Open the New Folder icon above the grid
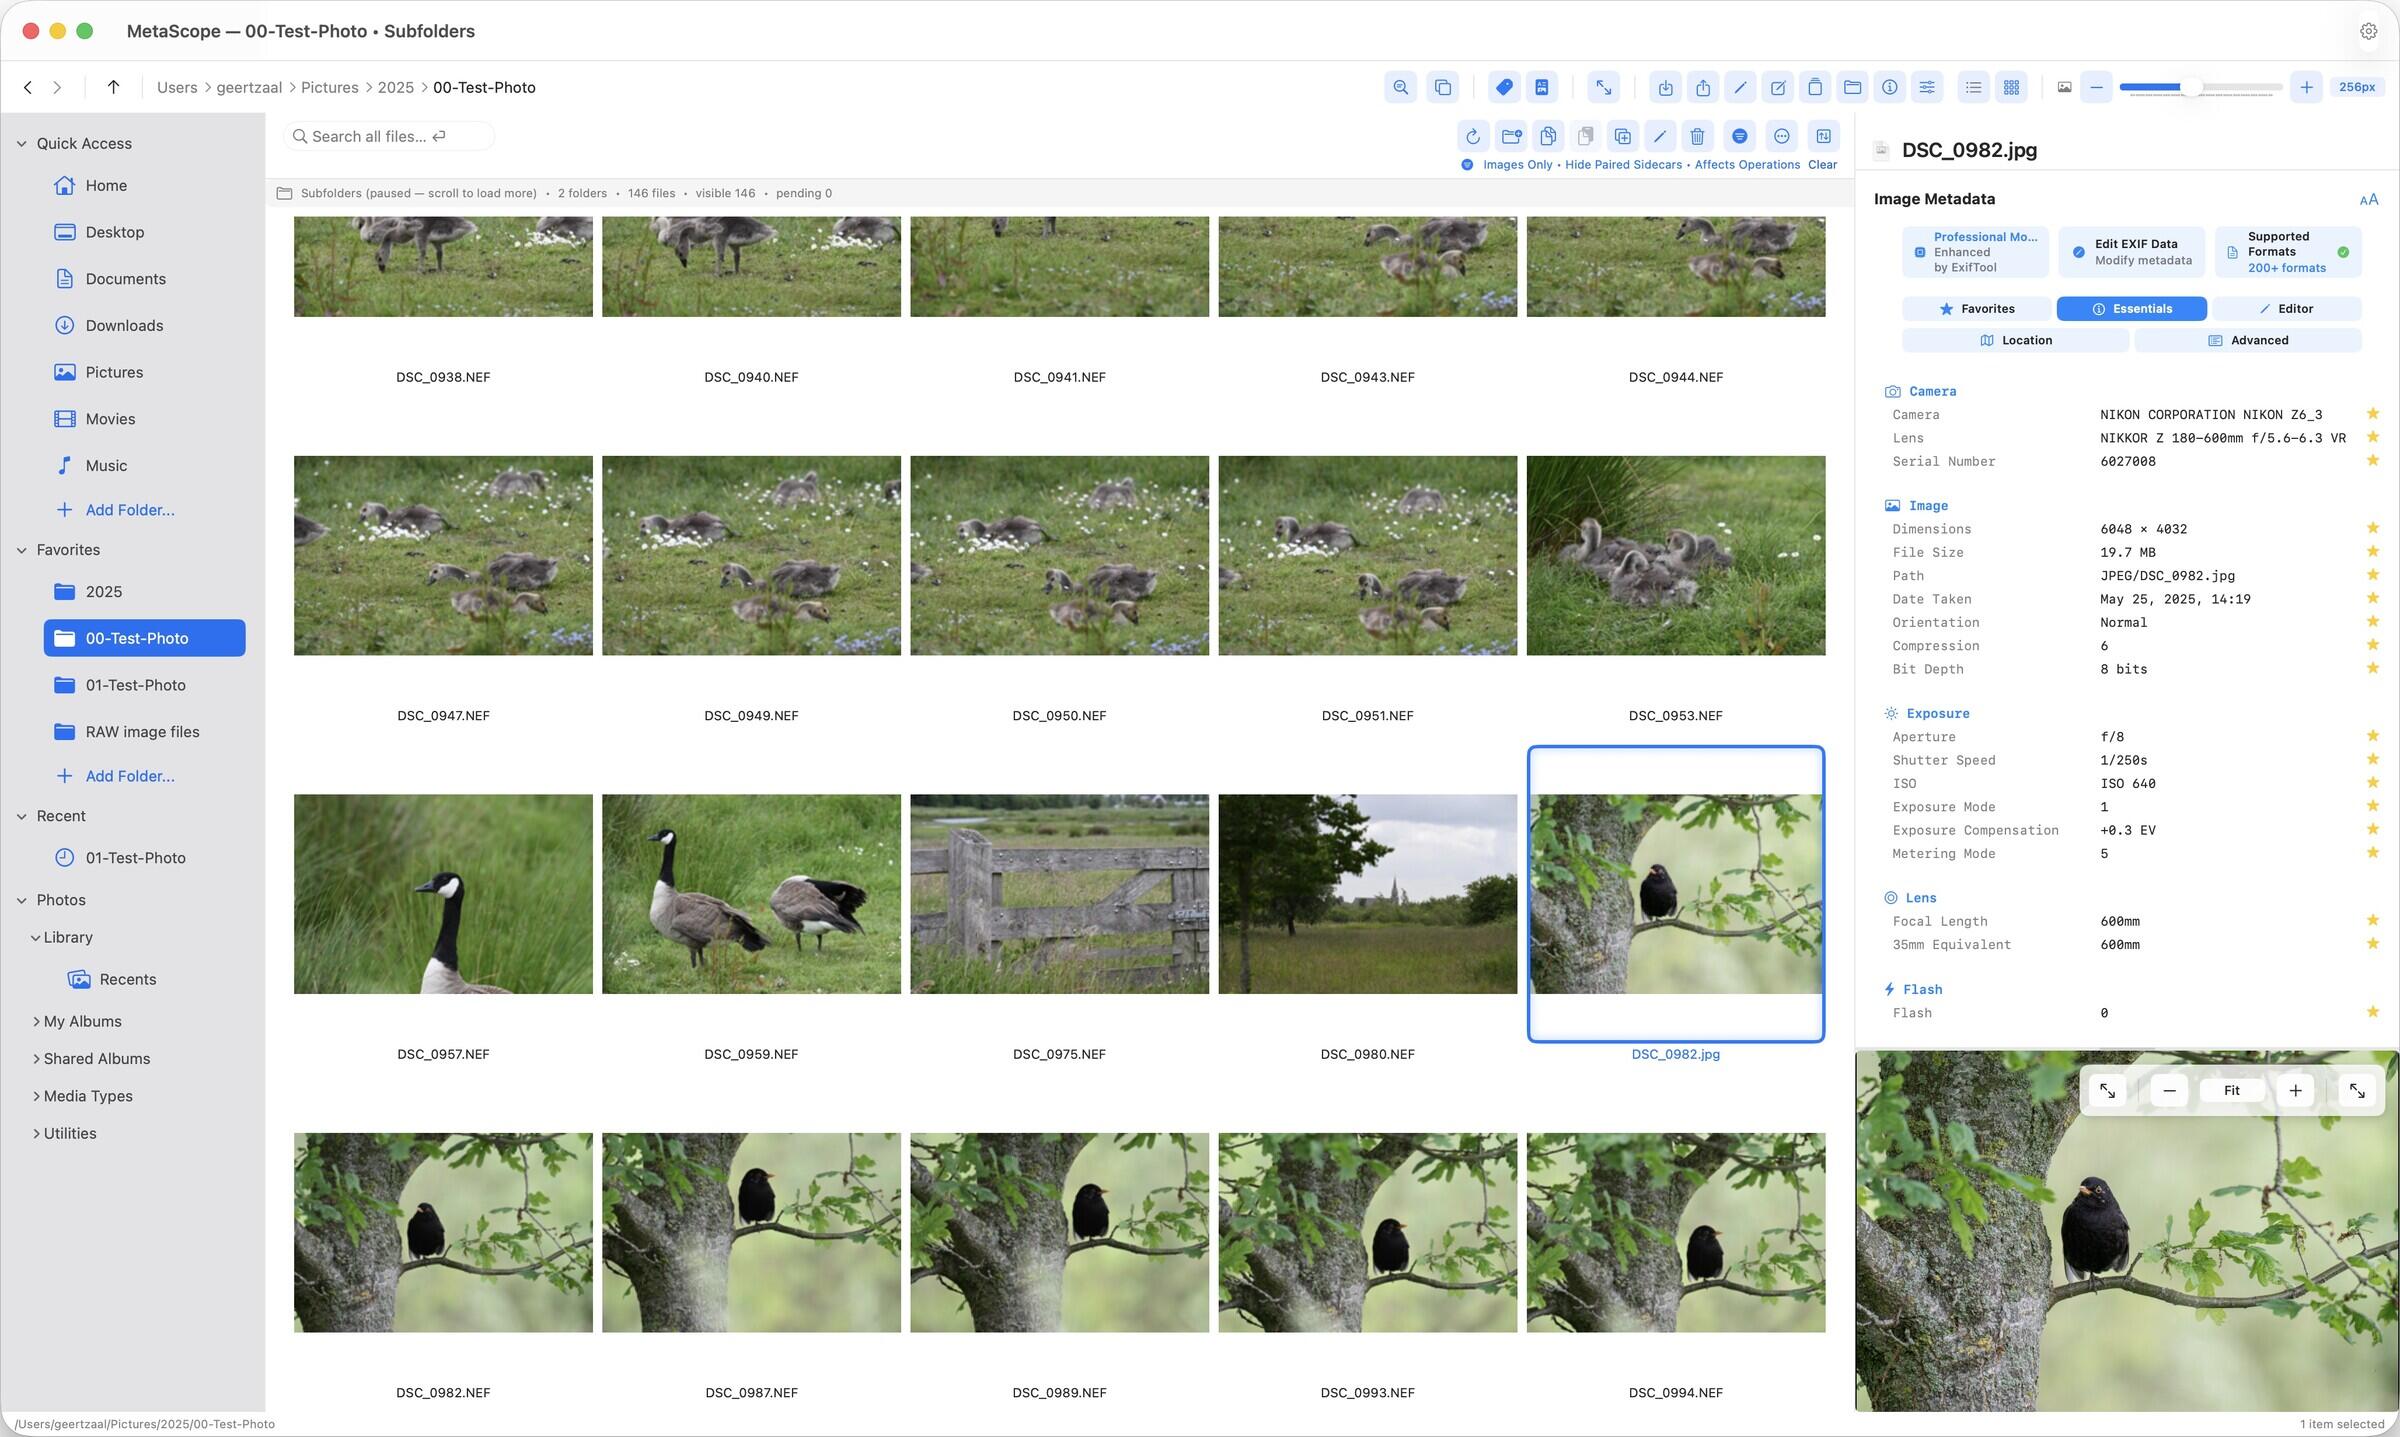 (x=1511, y=136)
